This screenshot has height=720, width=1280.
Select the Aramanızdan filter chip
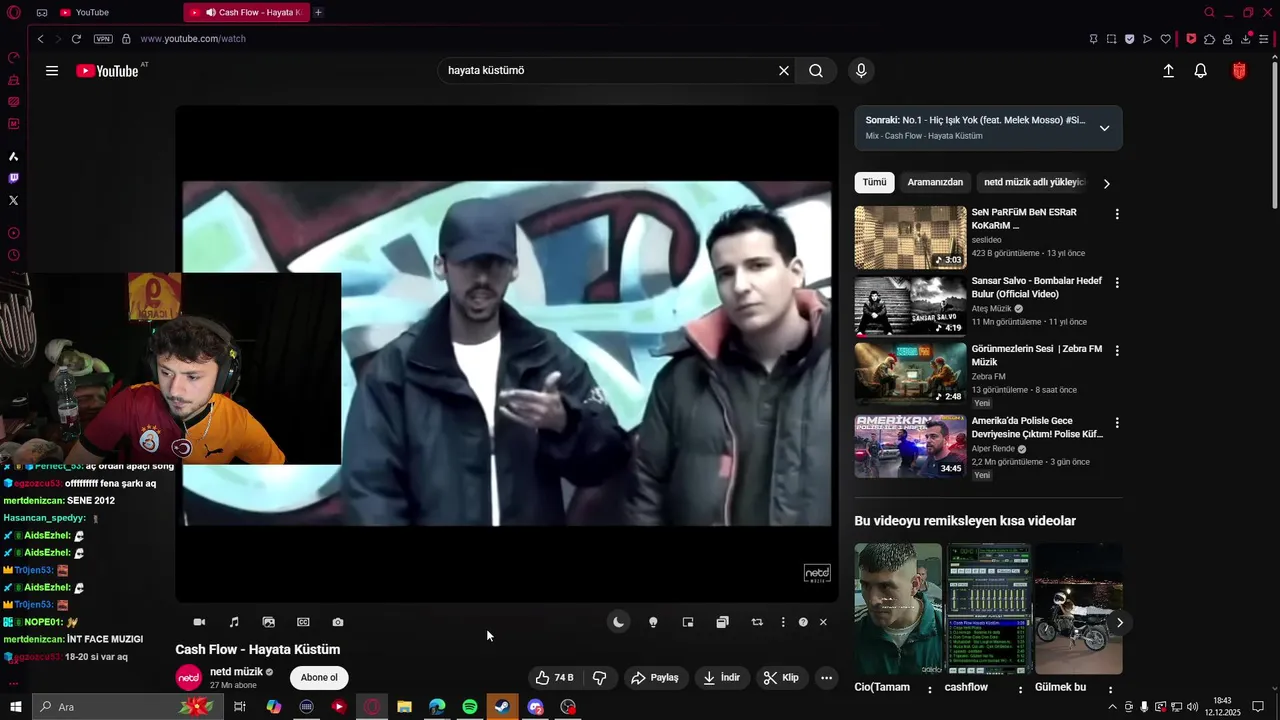[x=935, y=182]
